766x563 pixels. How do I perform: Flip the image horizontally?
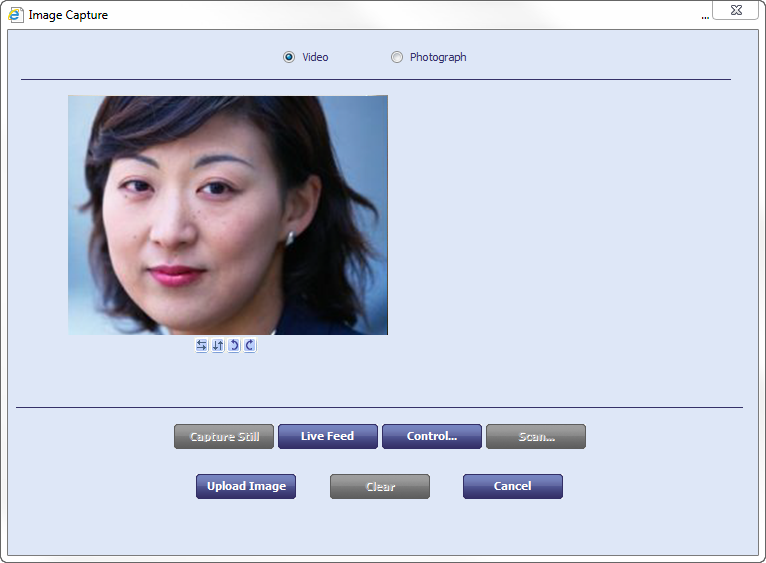(202, 345)
